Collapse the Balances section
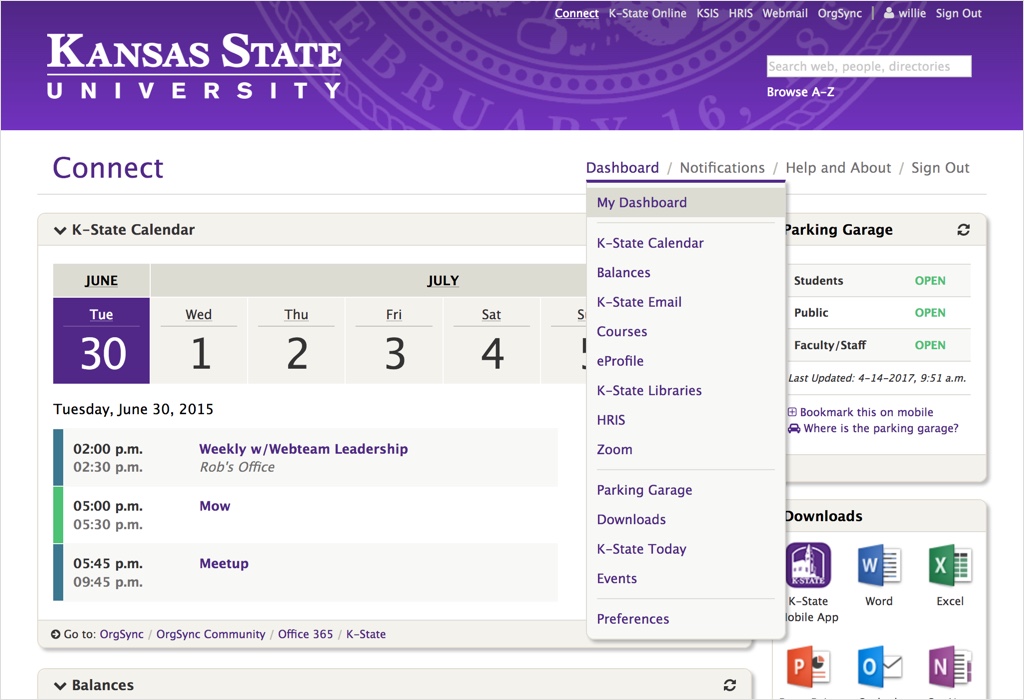The height and width of the screenshot is (700, 1024). click(61, 686)
